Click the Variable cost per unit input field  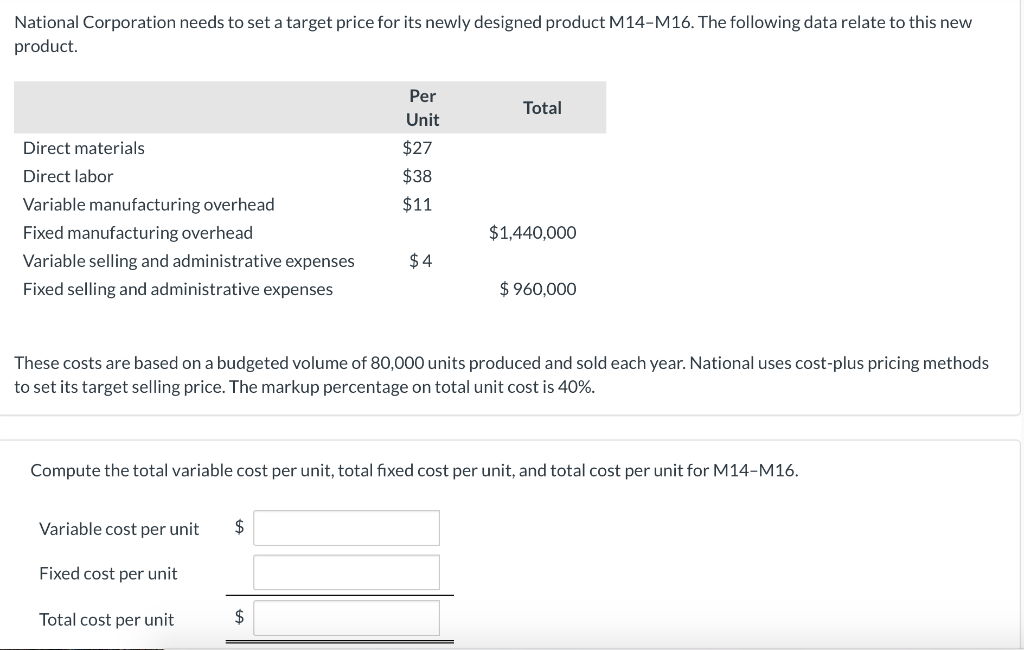point(346,527)
